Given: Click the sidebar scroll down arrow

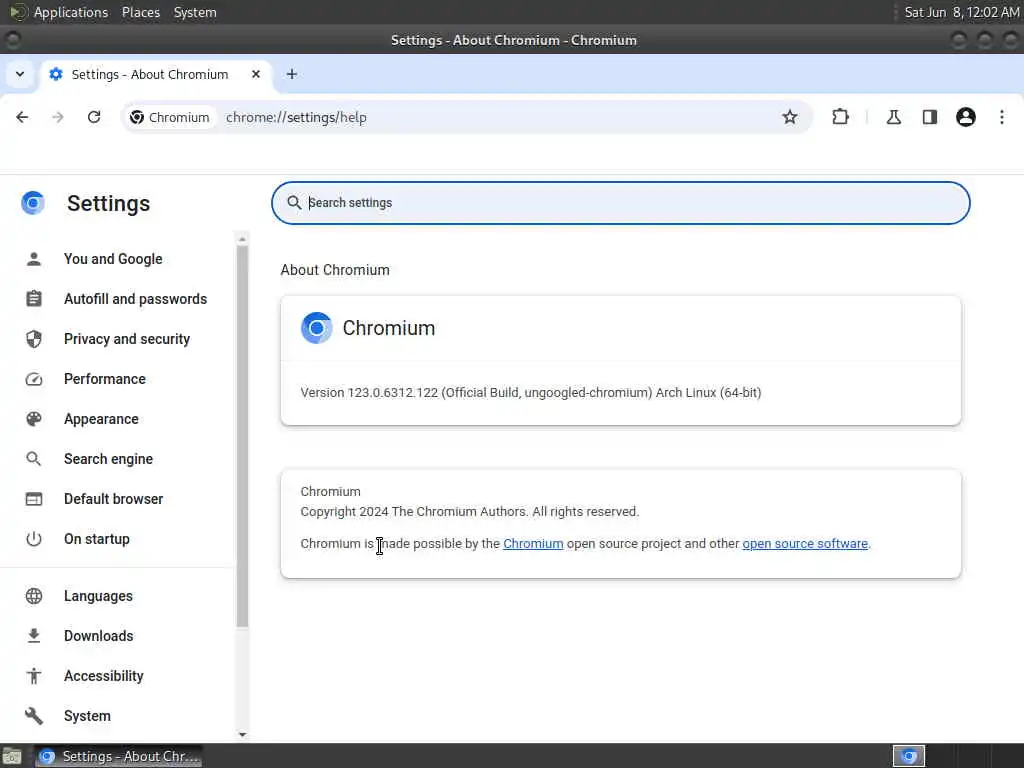Looking at the screenshot, I should (242, 734).
